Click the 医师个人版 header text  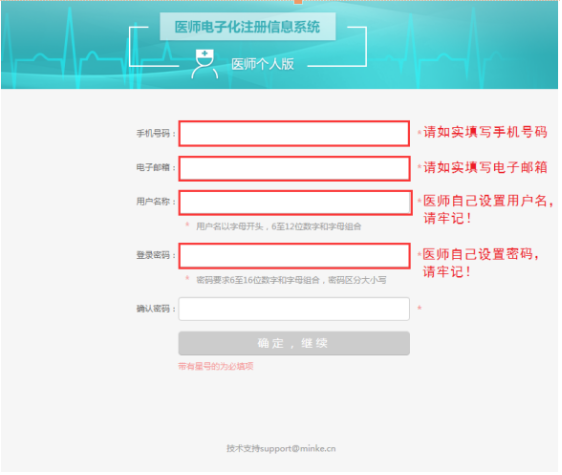262,64
